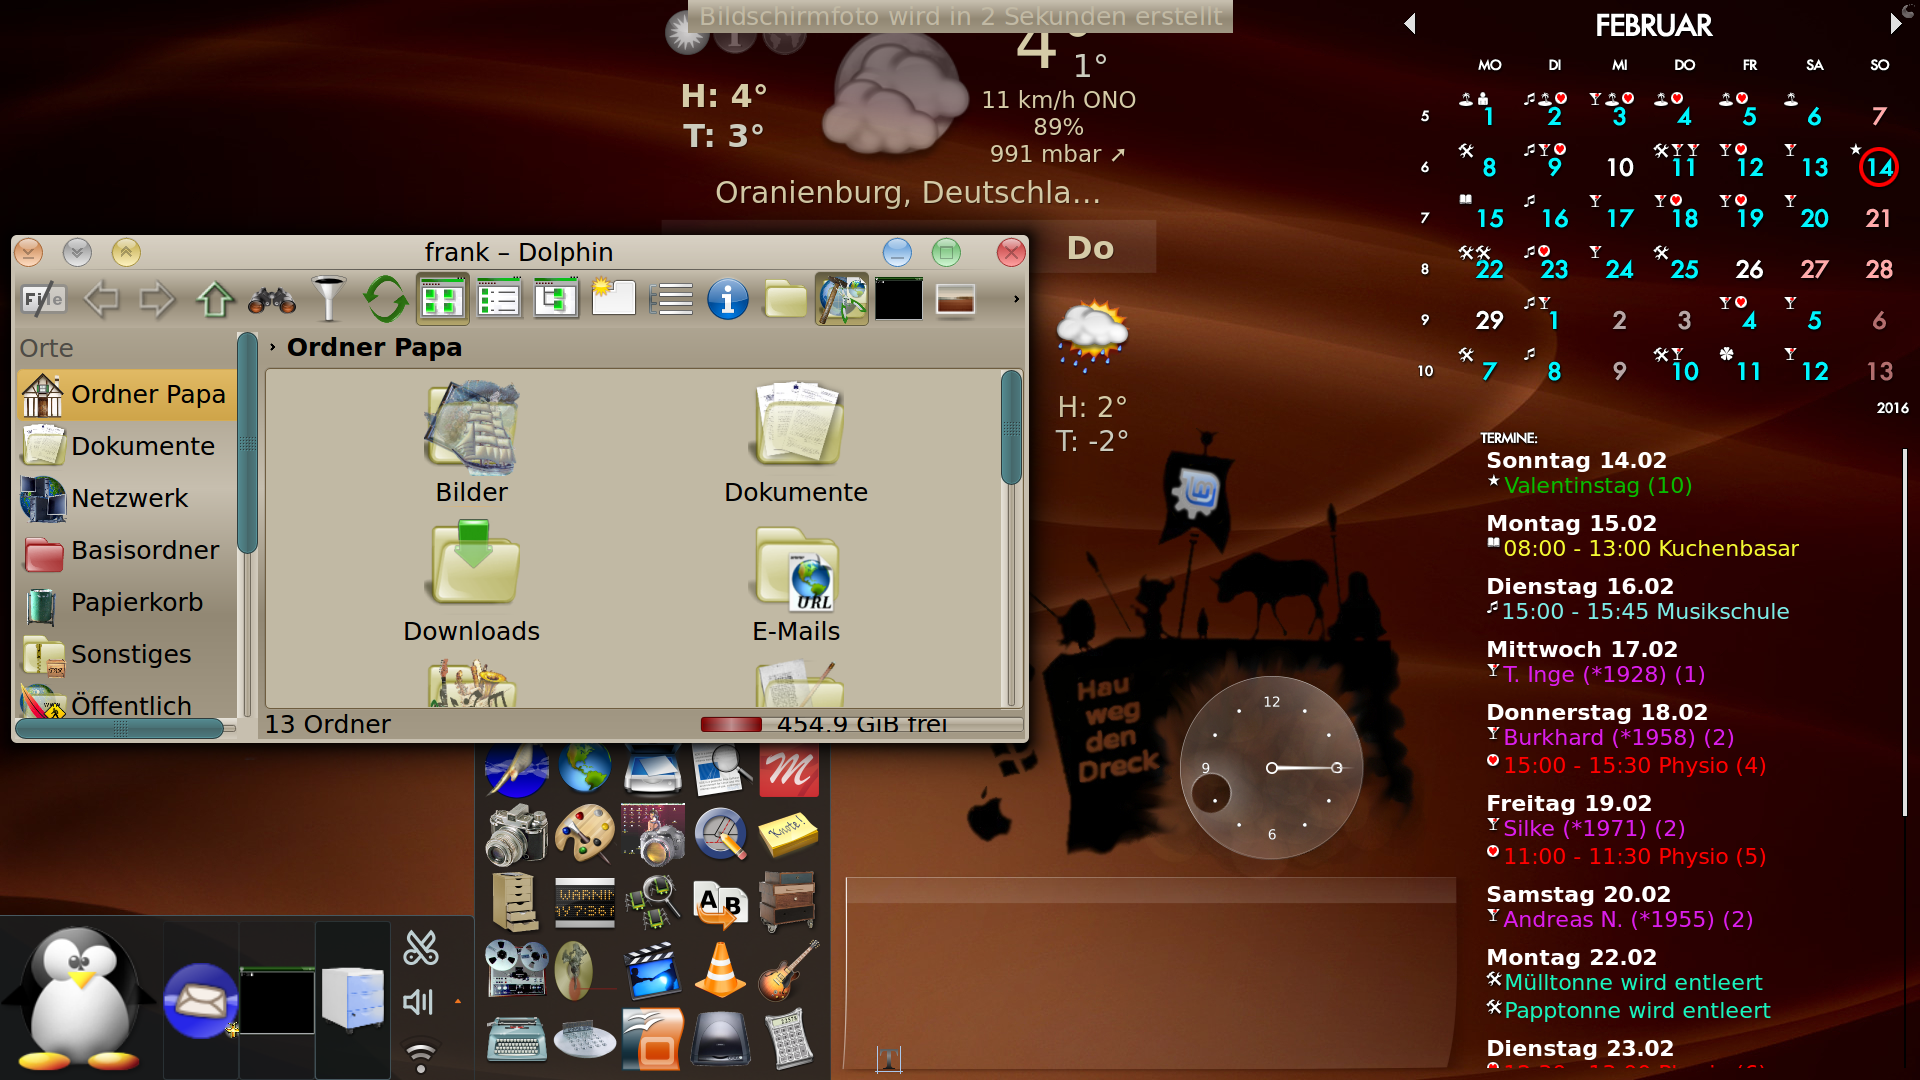Go to next month in calendar
1920x1080 pixels.
[1894, 23]
